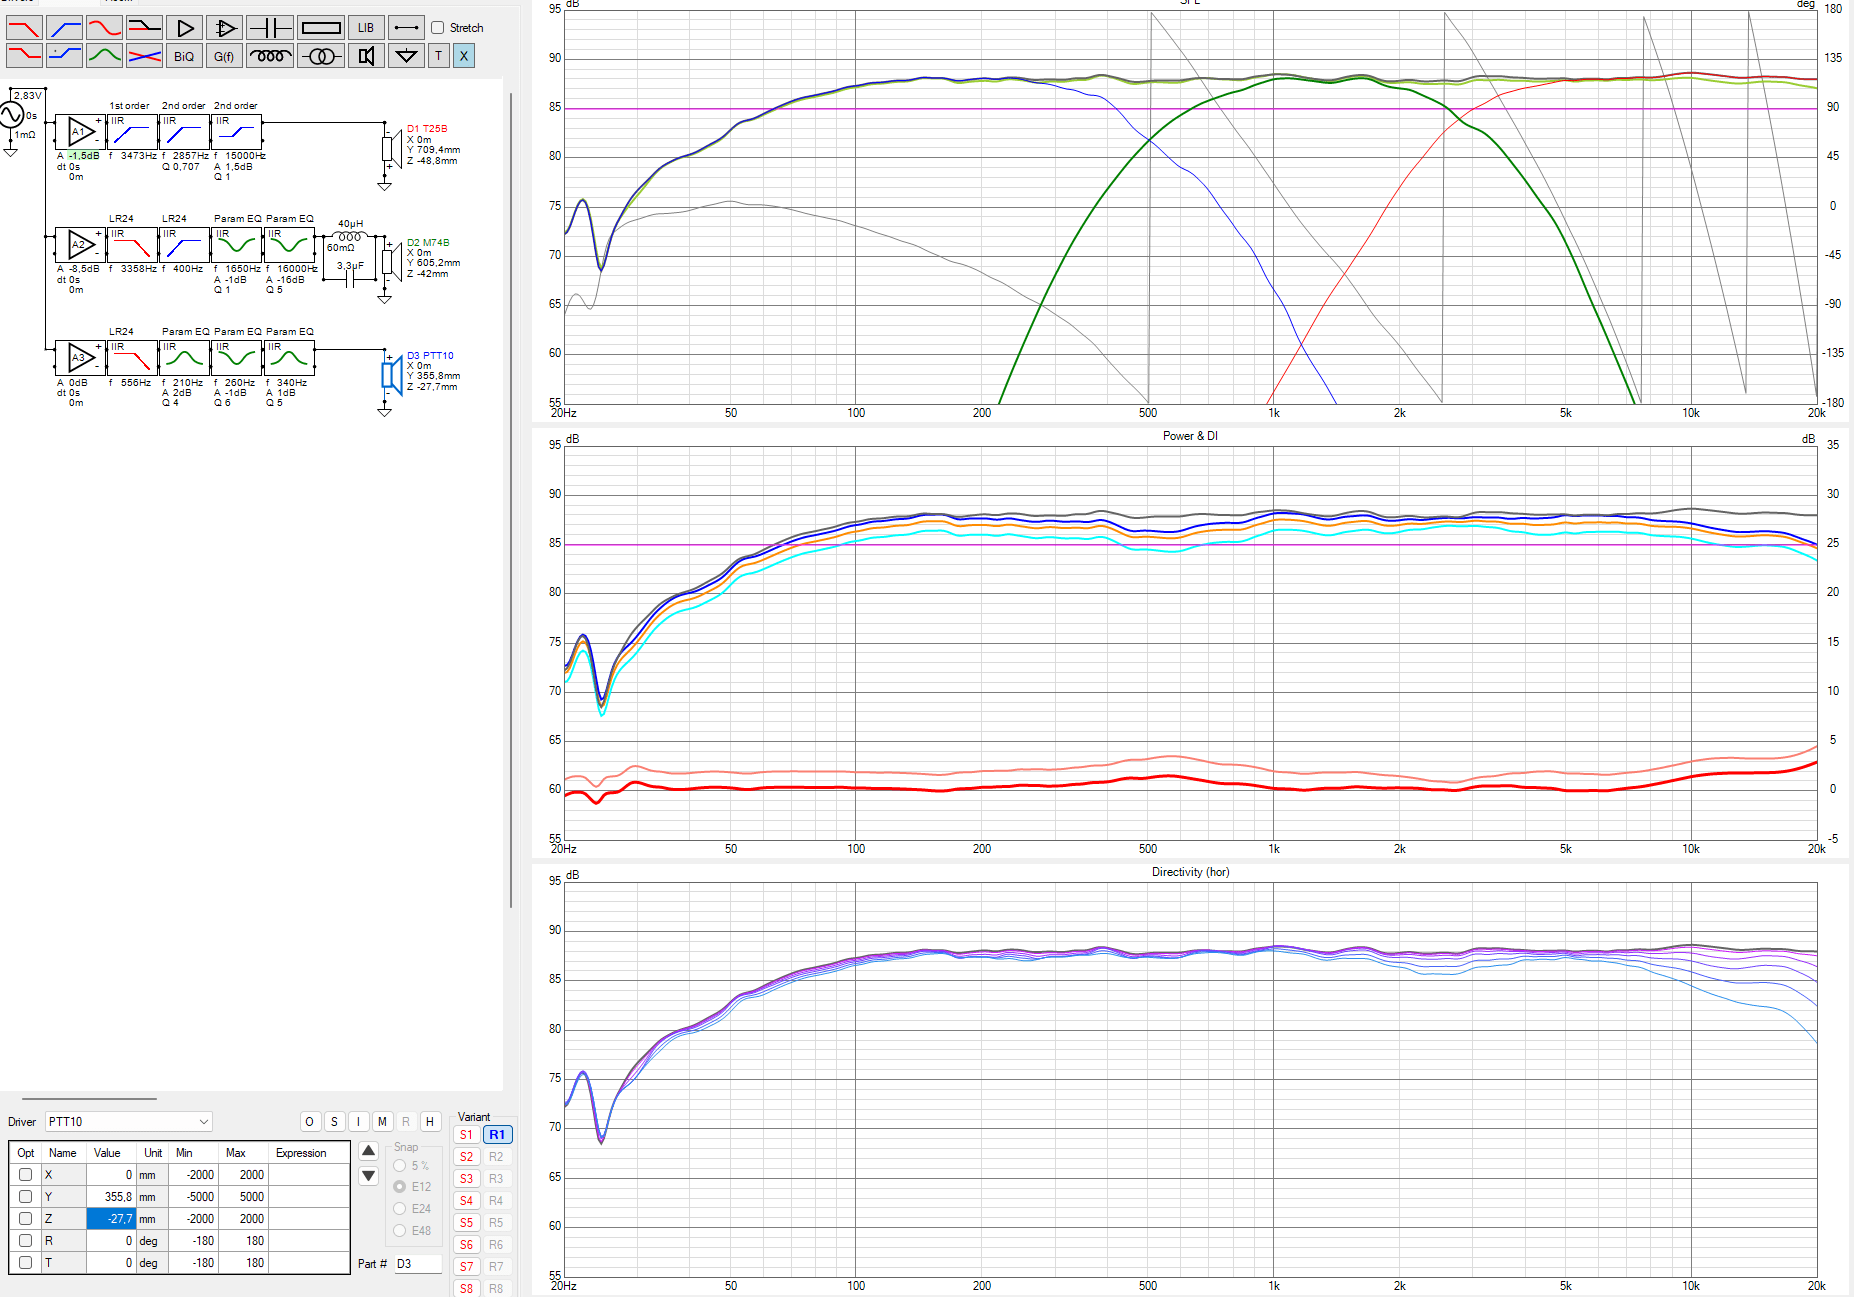Add a red high-shelf descending filter block
This screenshot has height=1297, width=1854.
point(24,56)
